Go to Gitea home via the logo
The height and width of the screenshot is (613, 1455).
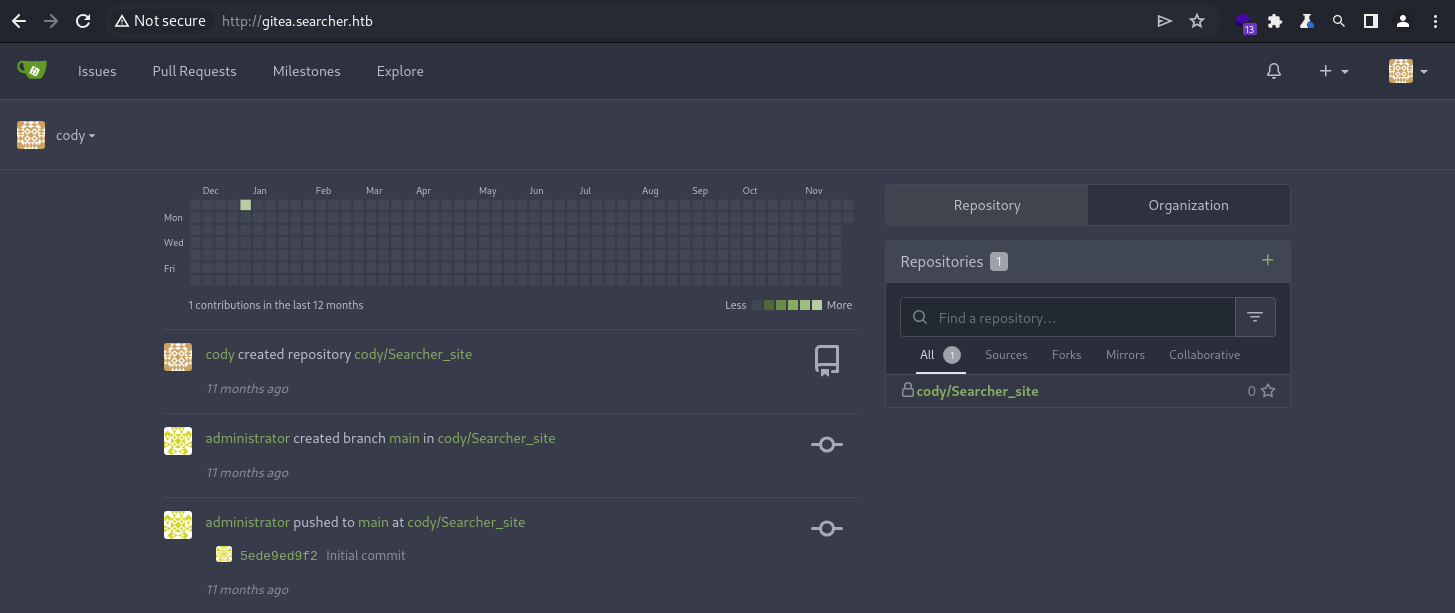point(31,70)
